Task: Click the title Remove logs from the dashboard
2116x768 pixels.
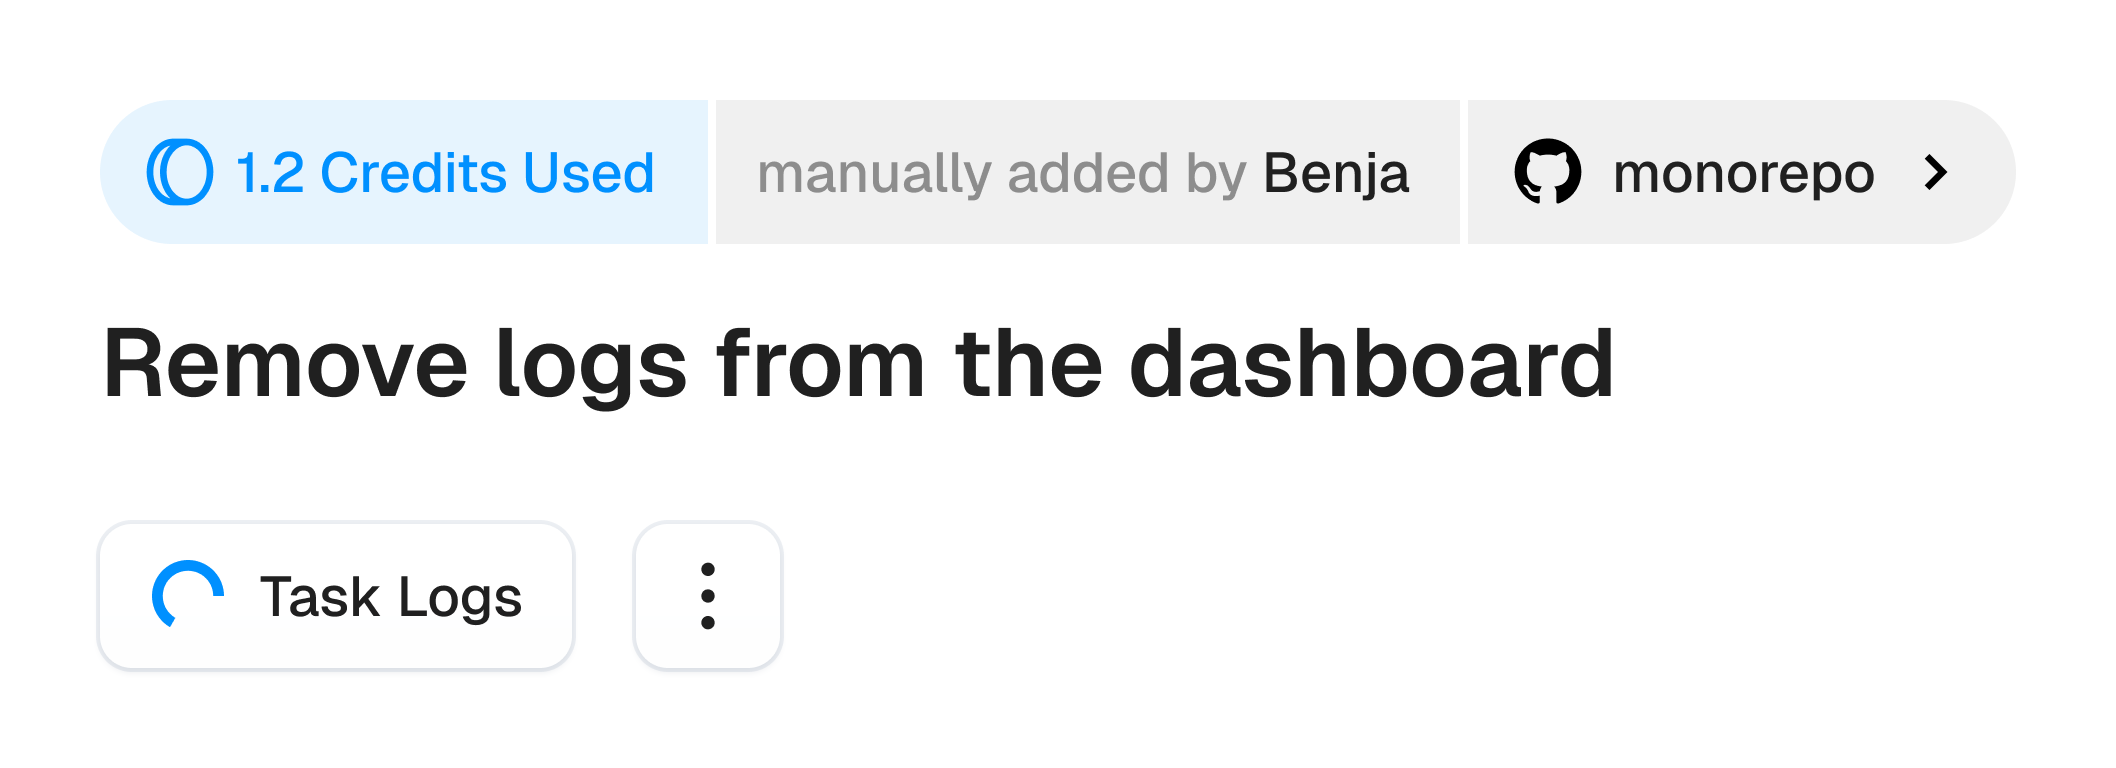Action: [x=858, y=366]
